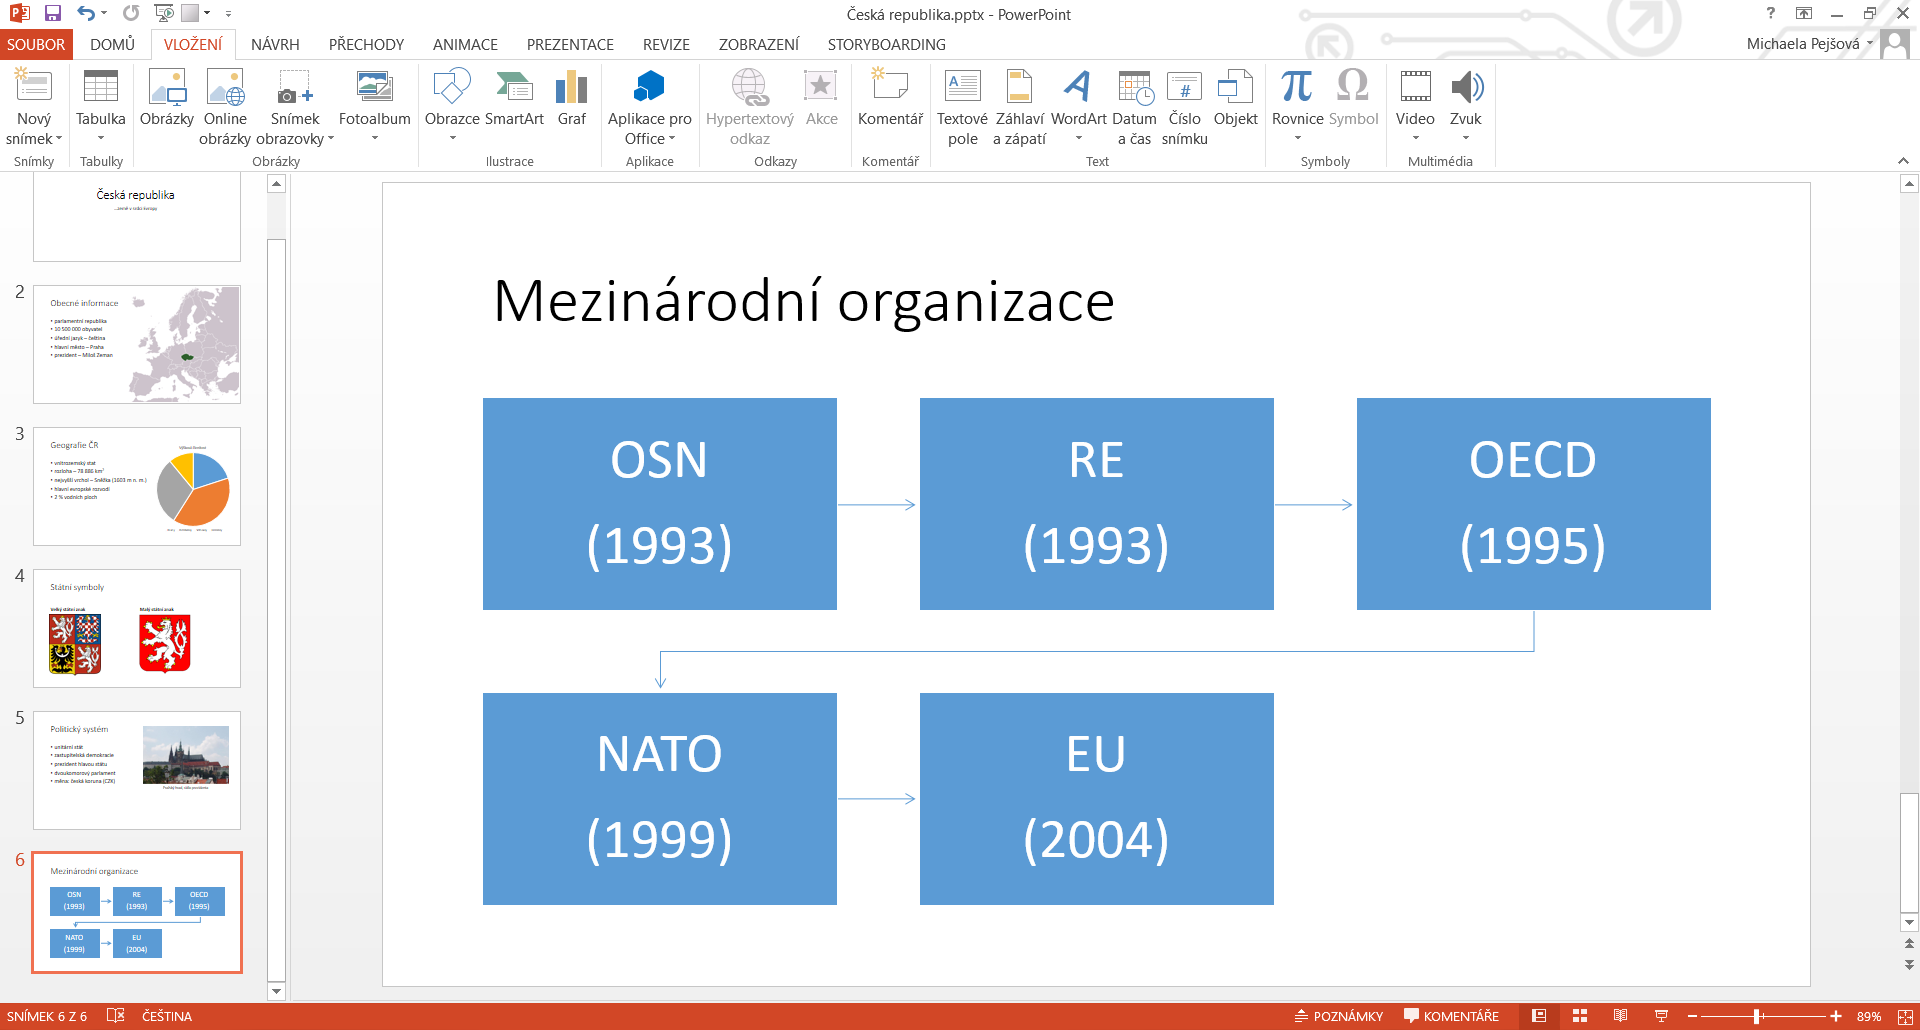The width and height of the screenshot is (1920, 1030).
Task: Open the STORYBOARDING tab
Action: [886, 45]
